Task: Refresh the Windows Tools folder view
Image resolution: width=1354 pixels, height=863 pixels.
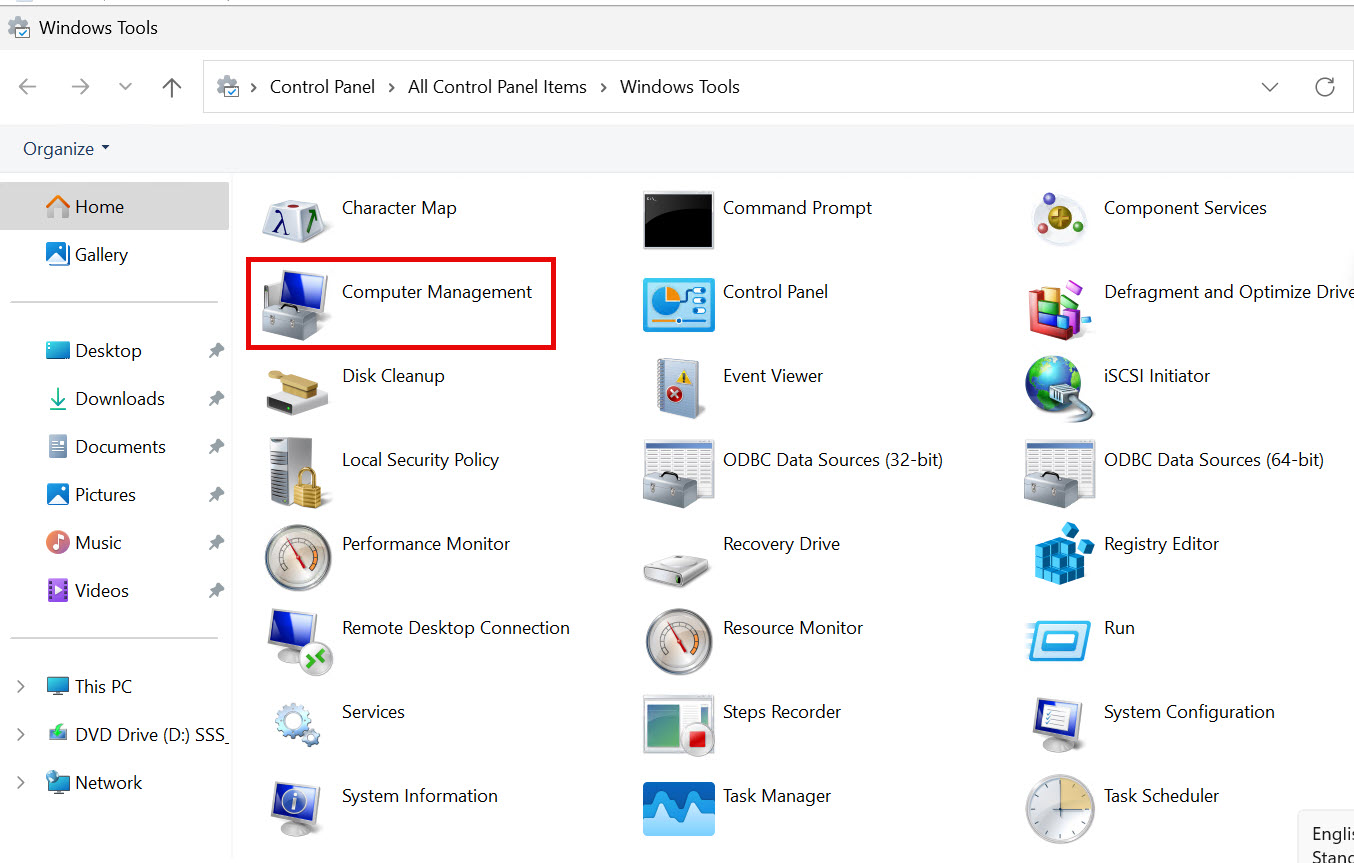Action: coord(1325,87)
